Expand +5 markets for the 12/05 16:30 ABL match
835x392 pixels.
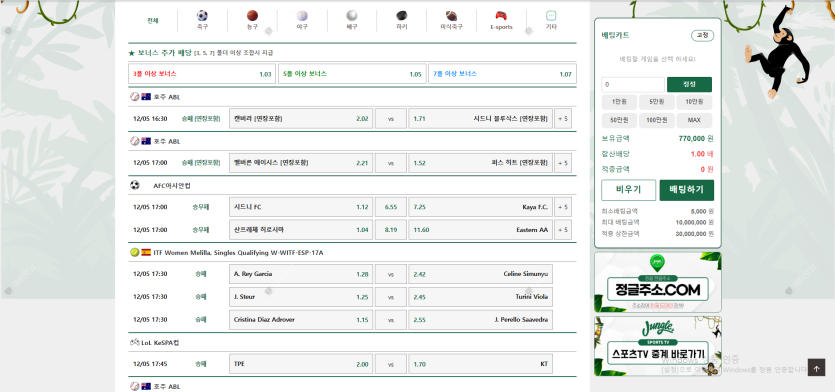tap(563, 119)
